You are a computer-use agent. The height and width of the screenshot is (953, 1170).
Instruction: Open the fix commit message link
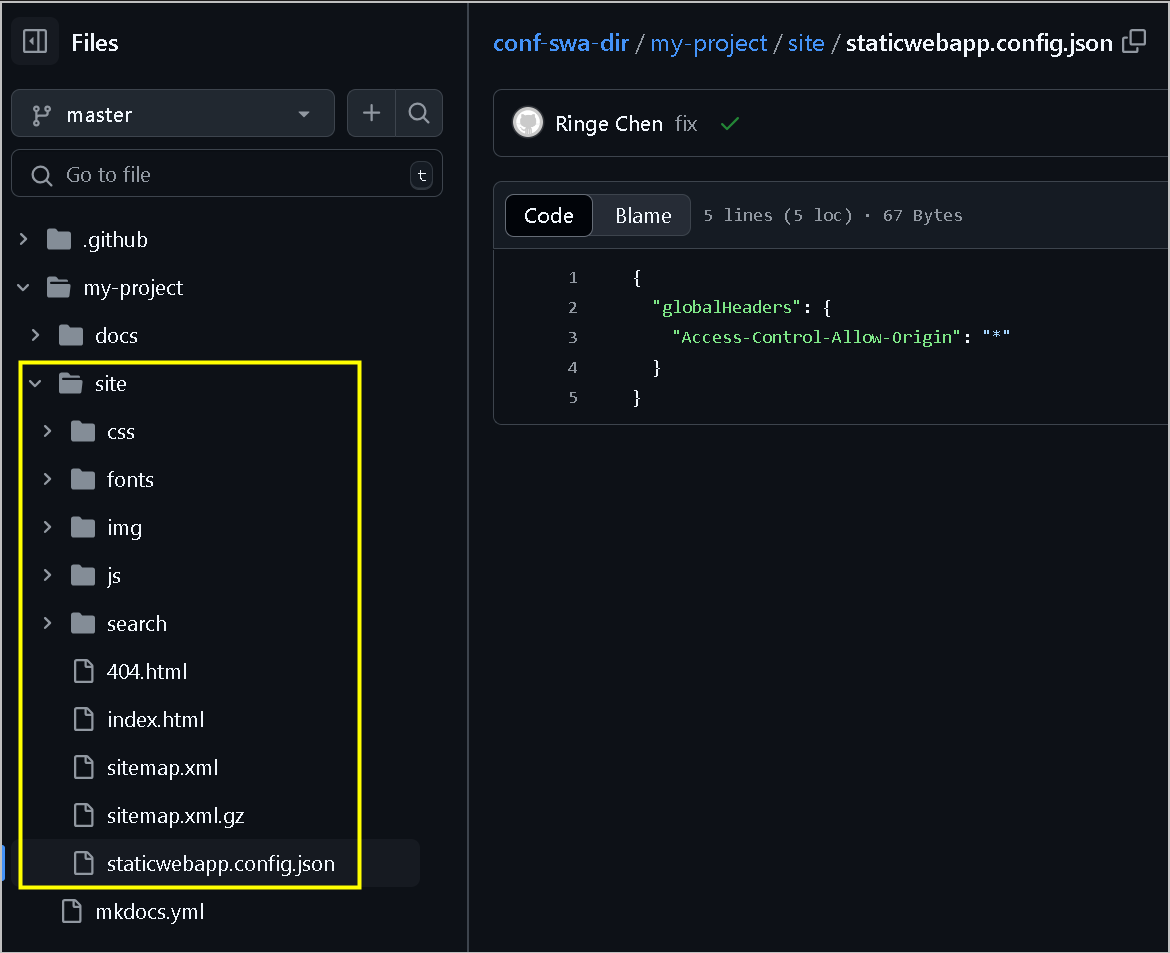pos(686,124)
